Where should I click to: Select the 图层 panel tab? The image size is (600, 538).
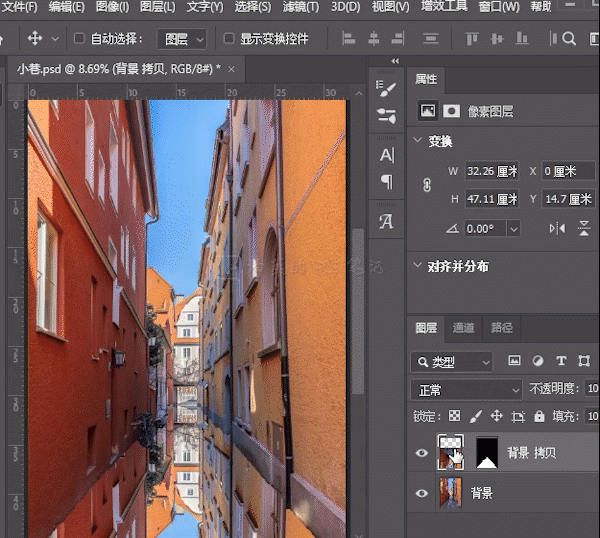[x=426, y=328]
